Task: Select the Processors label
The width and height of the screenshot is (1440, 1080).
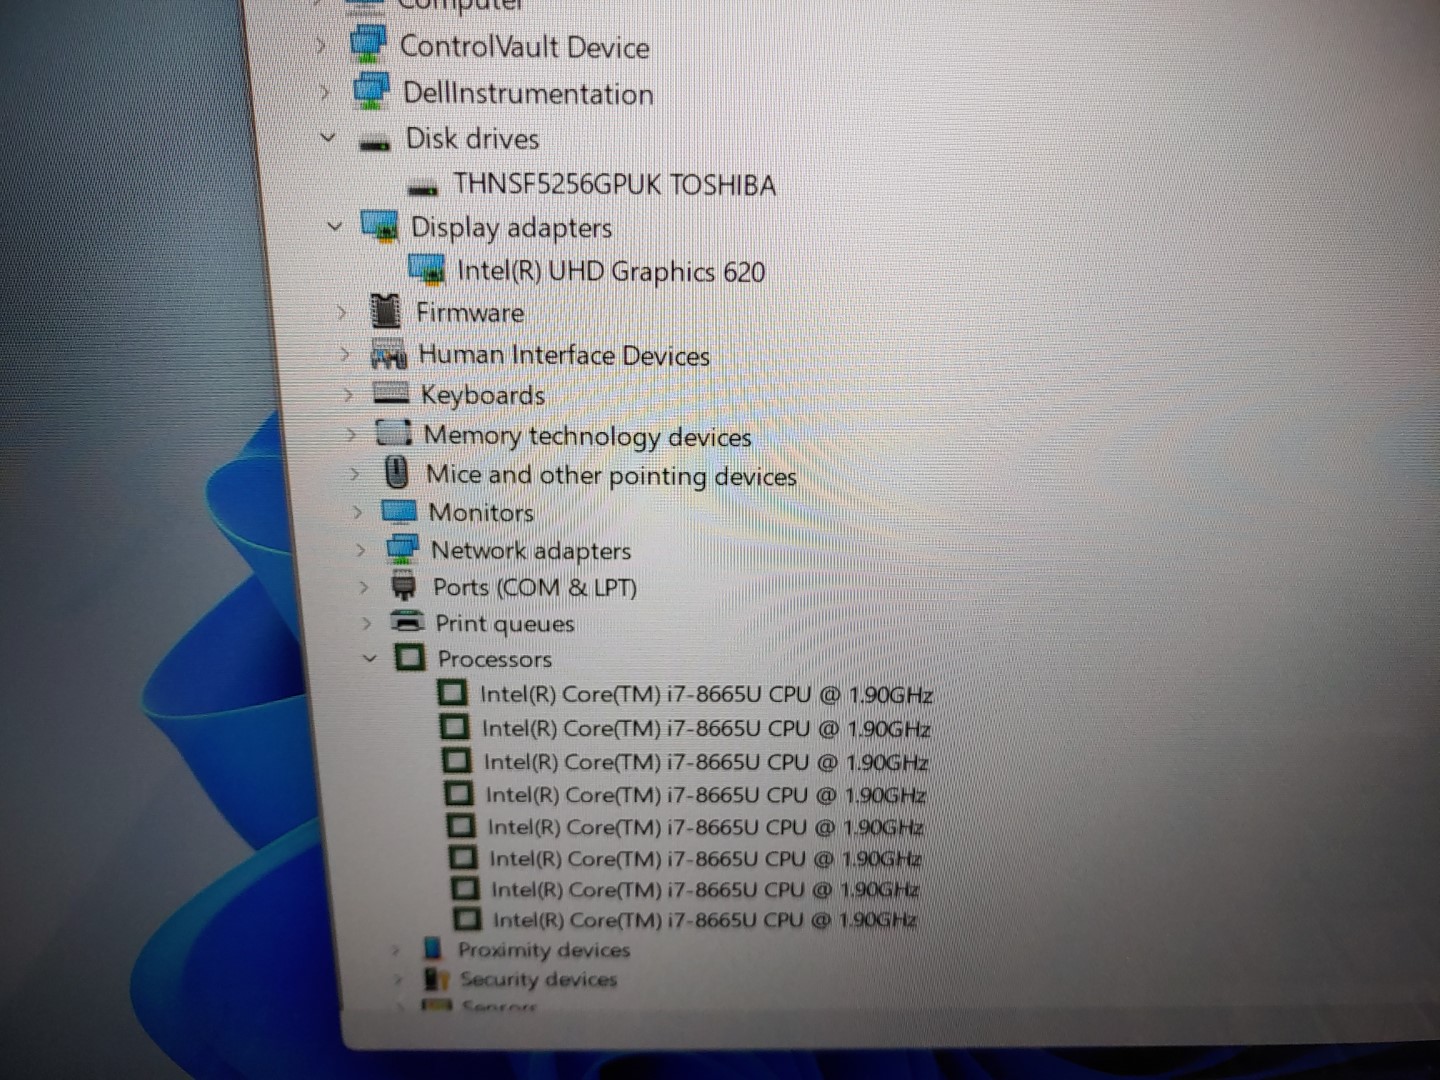Action: click(x=494, y=659)
